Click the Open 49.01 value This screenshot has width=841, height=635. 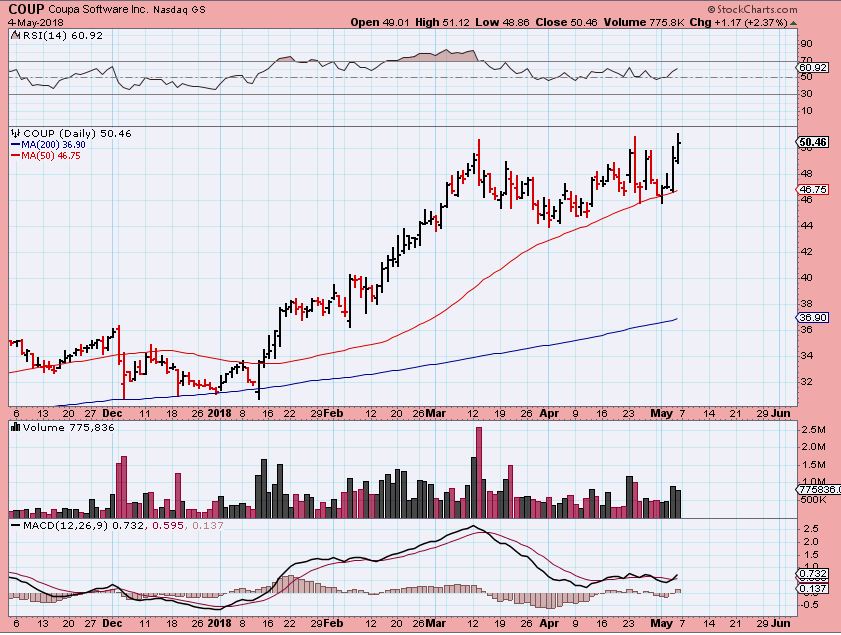tap(380, 23)
